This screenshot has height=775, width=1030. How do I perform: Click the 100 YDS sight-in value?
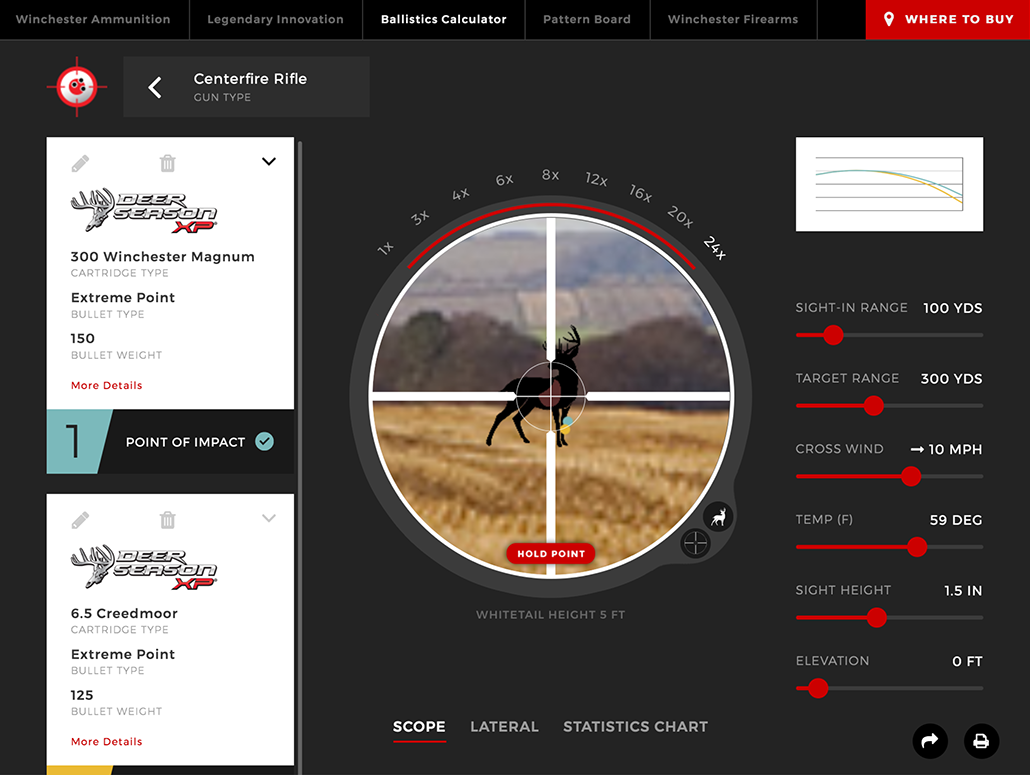[952, 308]
